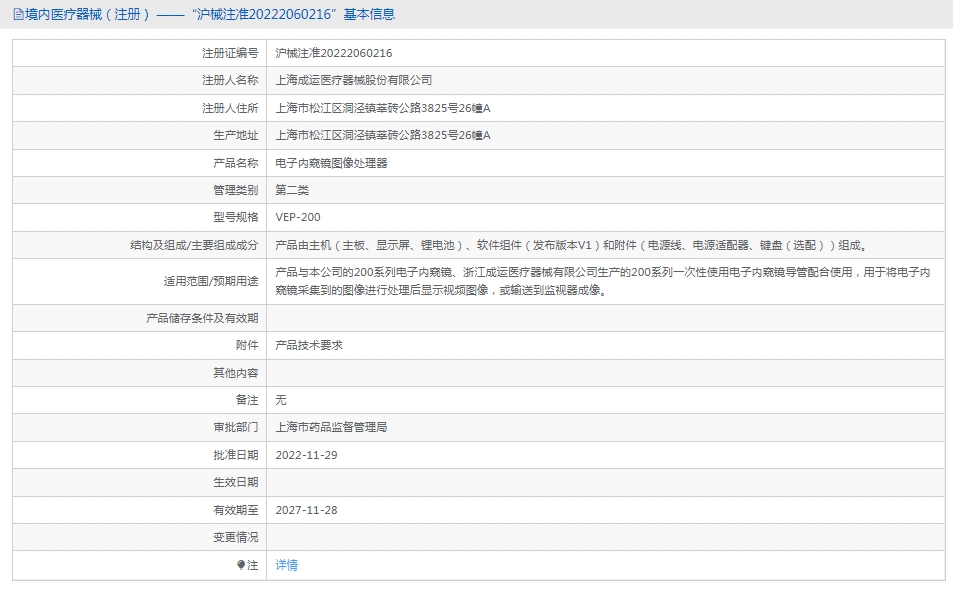Viewport: 953px width, 590px height.
Task: Select the structure text starting 产品由主机
Action: coord(572,245)
